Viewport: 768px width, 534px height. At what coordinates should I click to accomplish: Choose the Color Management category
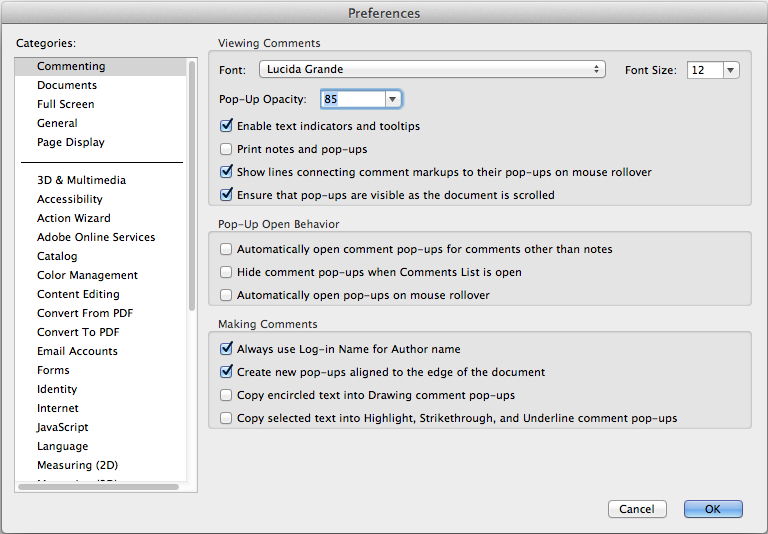(87, 275)
